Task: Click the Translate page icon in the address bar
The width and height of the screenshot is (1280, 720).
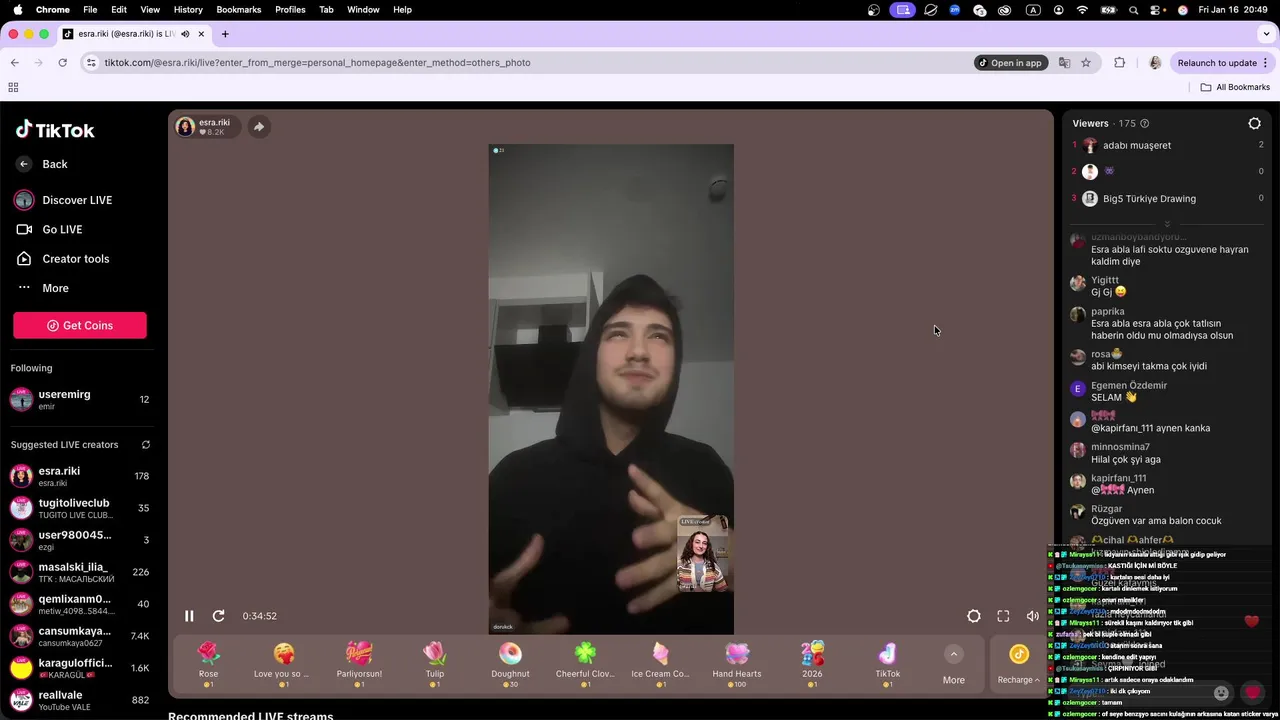Action: pos(1064,63)
